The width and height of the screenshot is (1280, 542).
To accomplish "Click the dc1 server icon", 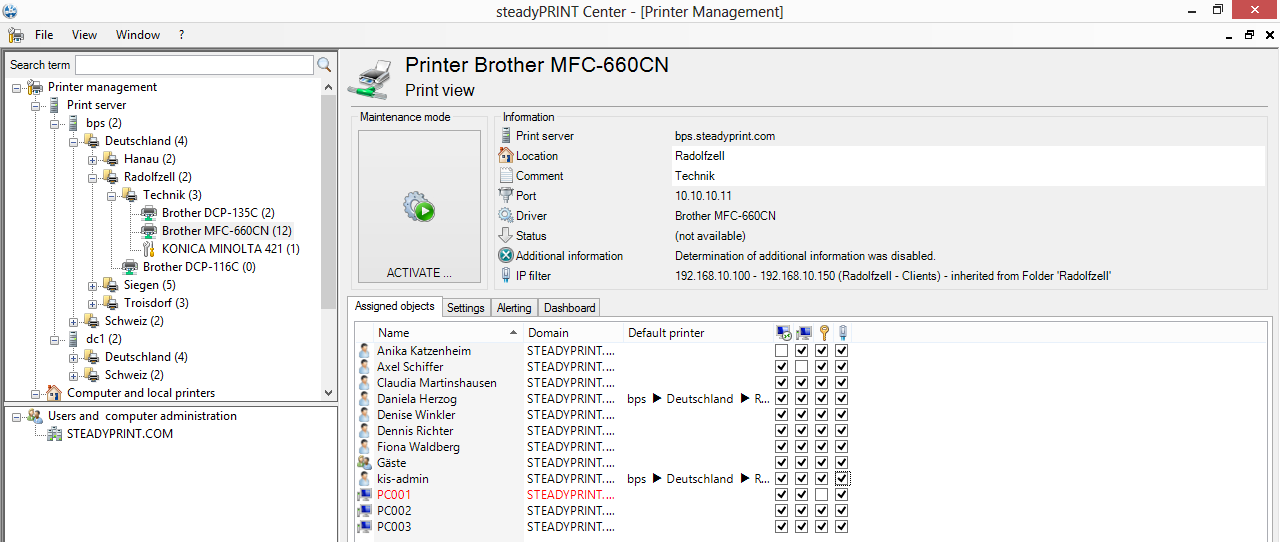I will pos(73,339).
